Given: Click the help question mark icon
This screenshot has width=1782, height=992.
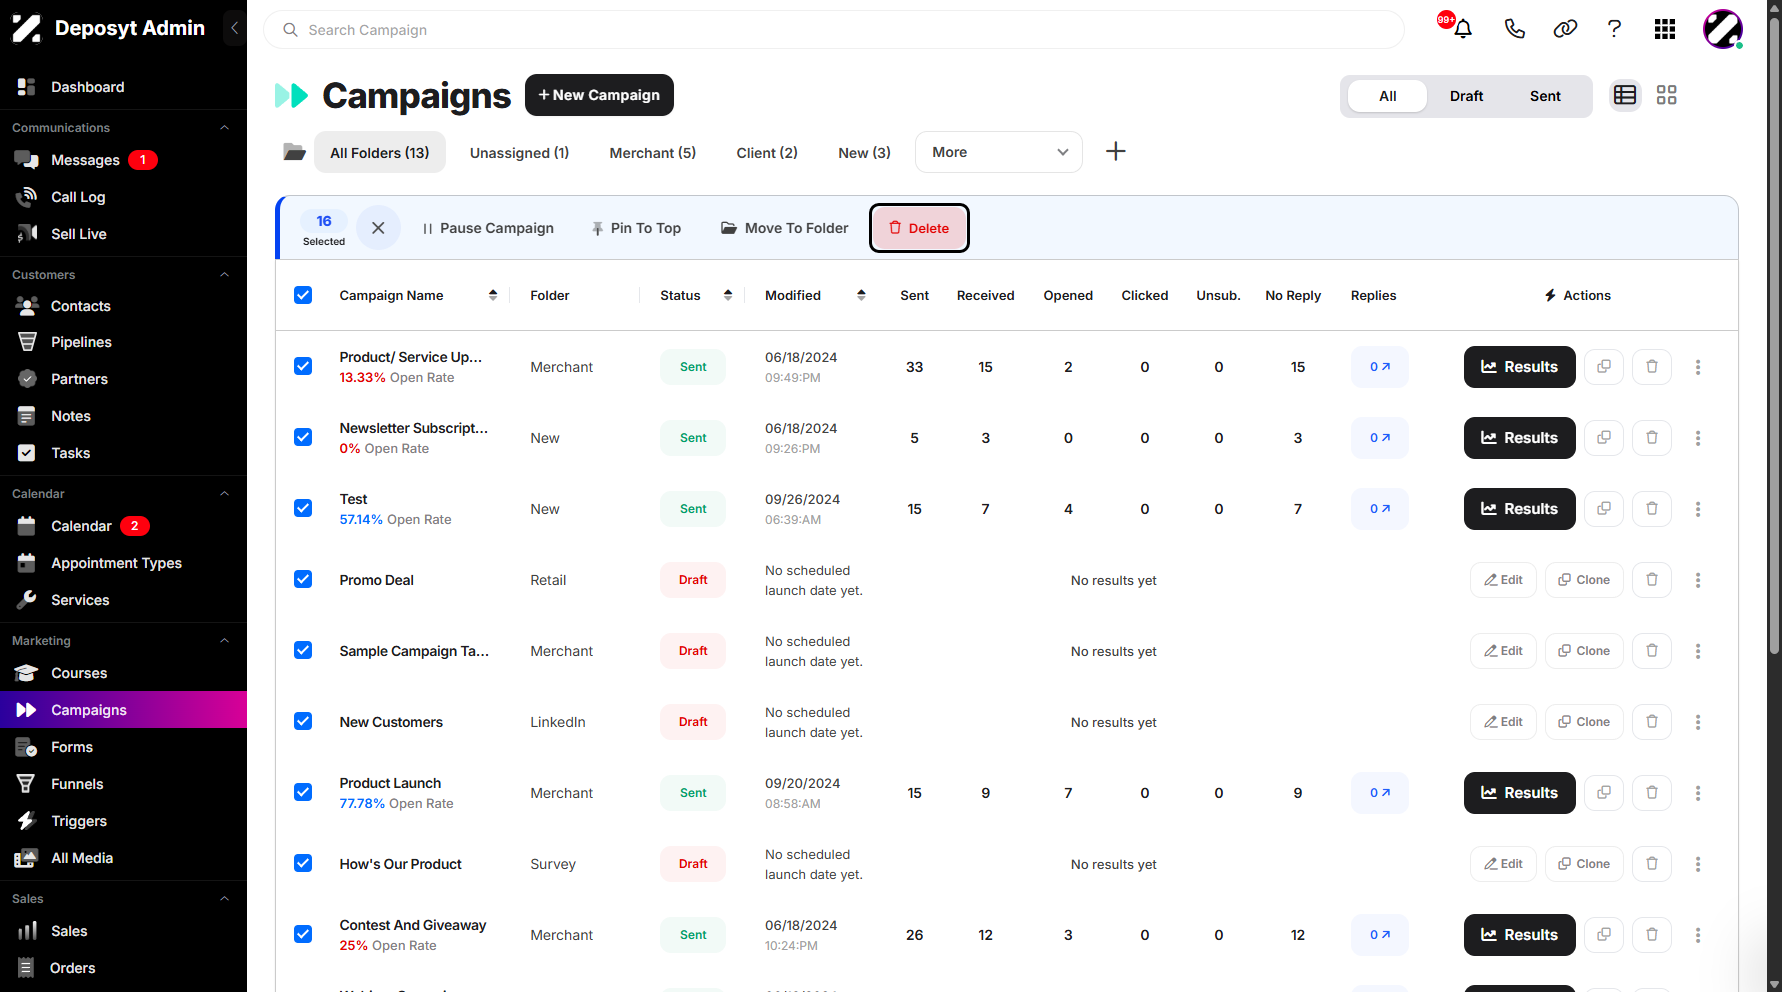Looking at the screenshot, I should [1614, 29].
